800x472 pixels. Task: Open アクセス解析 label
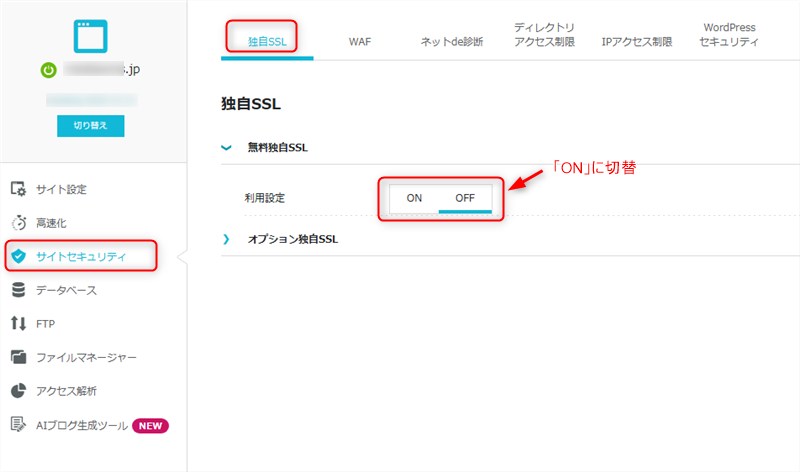click(x=66, y=391)
